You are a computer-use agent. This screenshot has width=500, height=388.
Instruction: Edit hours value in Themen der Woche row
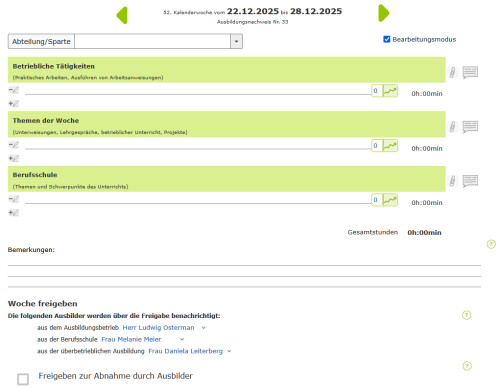pos(376,146)
